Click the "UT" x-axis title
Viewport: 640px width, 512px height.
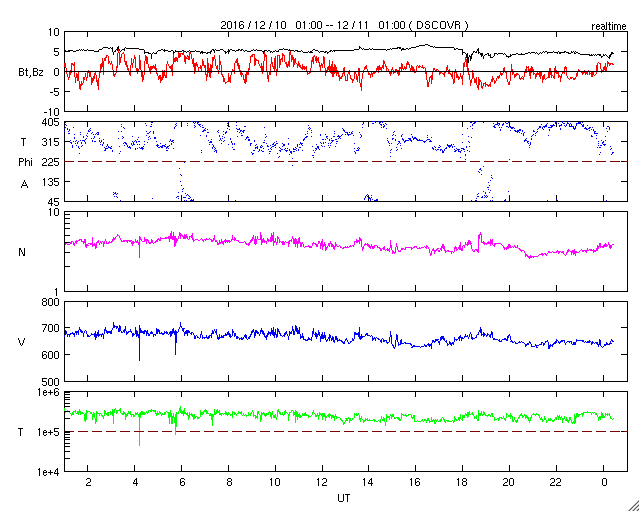pyautogui.click(x=344, y=498)
